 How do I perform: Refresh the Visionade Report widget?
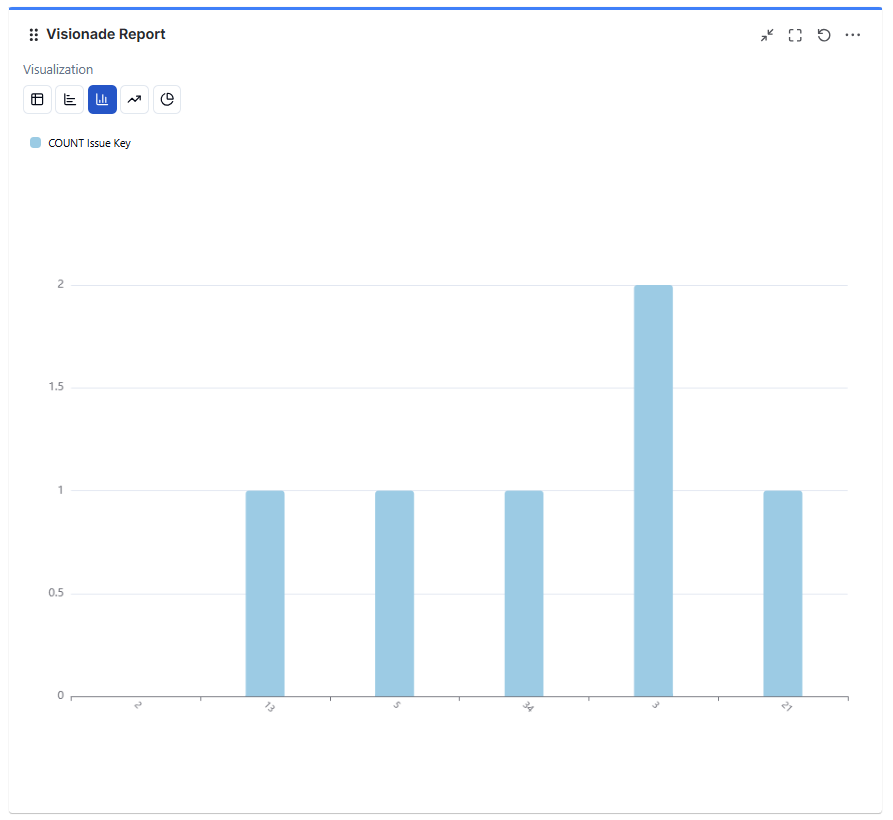(824, 35)
